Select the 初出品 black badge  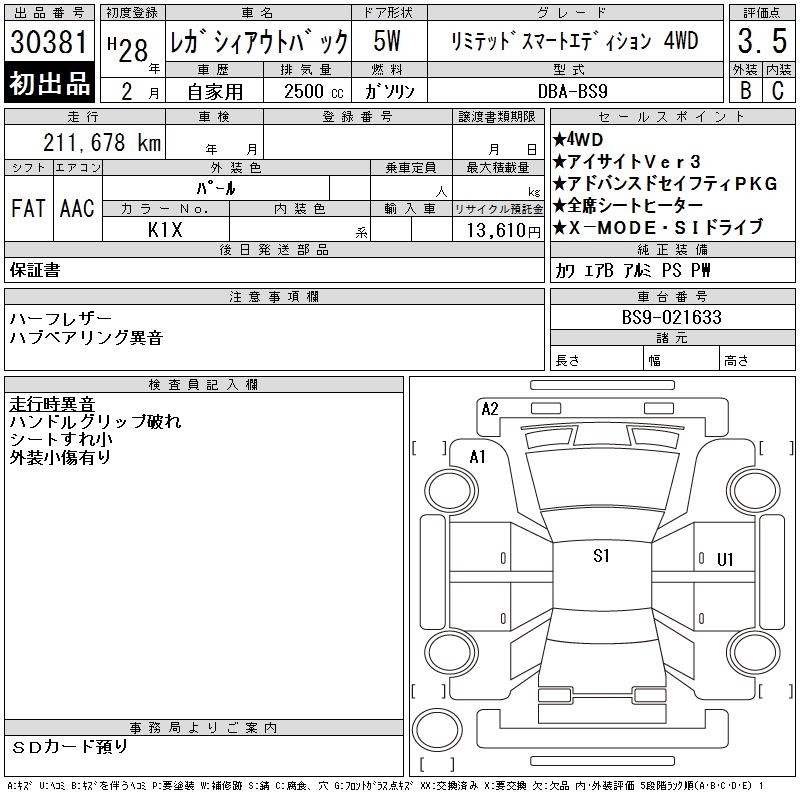coord(49,83)
